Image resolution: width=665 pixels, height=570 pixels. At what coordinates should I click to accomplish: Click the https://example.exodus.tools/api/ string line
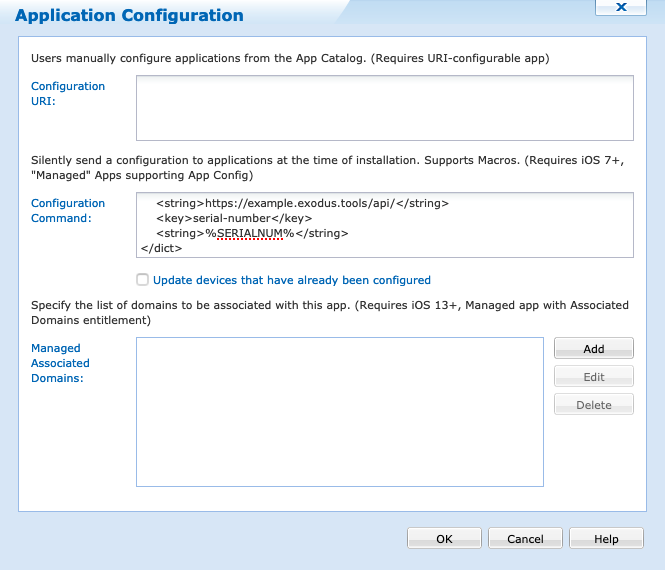(x=302, y=203)
